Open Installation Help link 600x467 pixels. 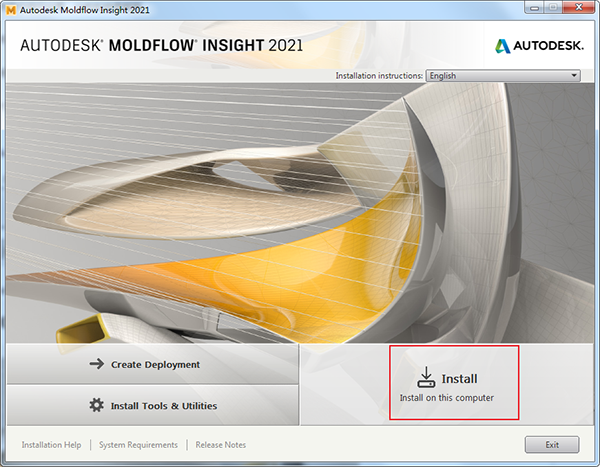click(x=51, y=445)
